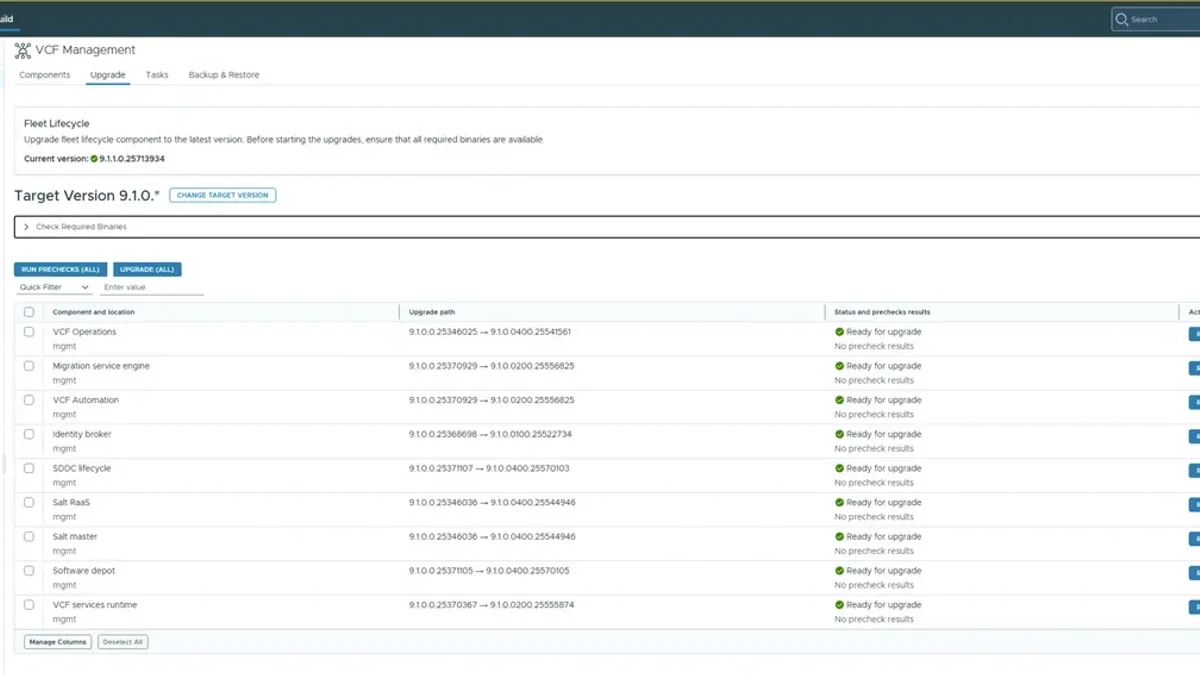Viewport: 1200px width, 675px height.
Task: Click the Identity broker component name
Action: [x=82, y=434]
